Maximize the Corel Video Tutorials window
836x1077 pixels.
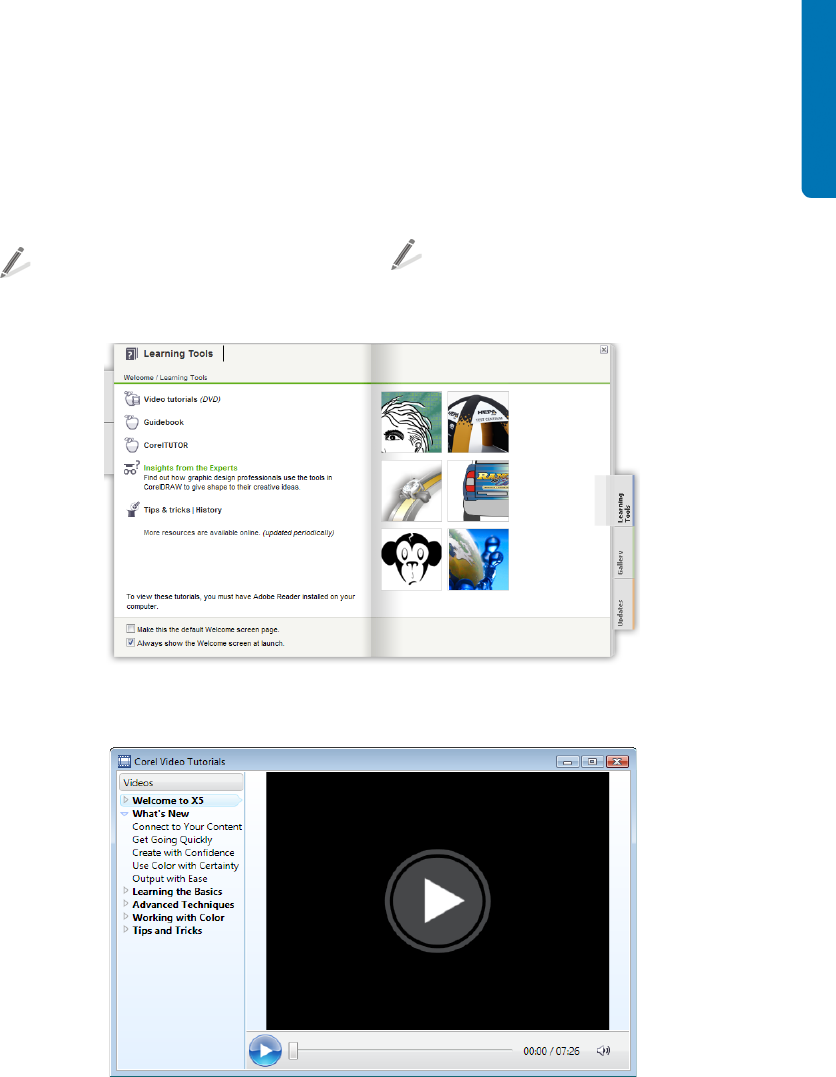coord(592,762)
